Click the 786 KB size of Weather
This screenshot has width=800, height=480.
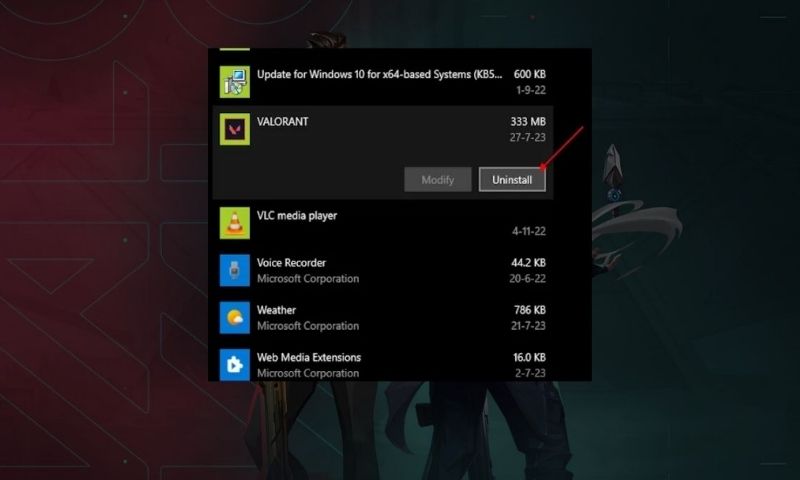pos(530,310)
